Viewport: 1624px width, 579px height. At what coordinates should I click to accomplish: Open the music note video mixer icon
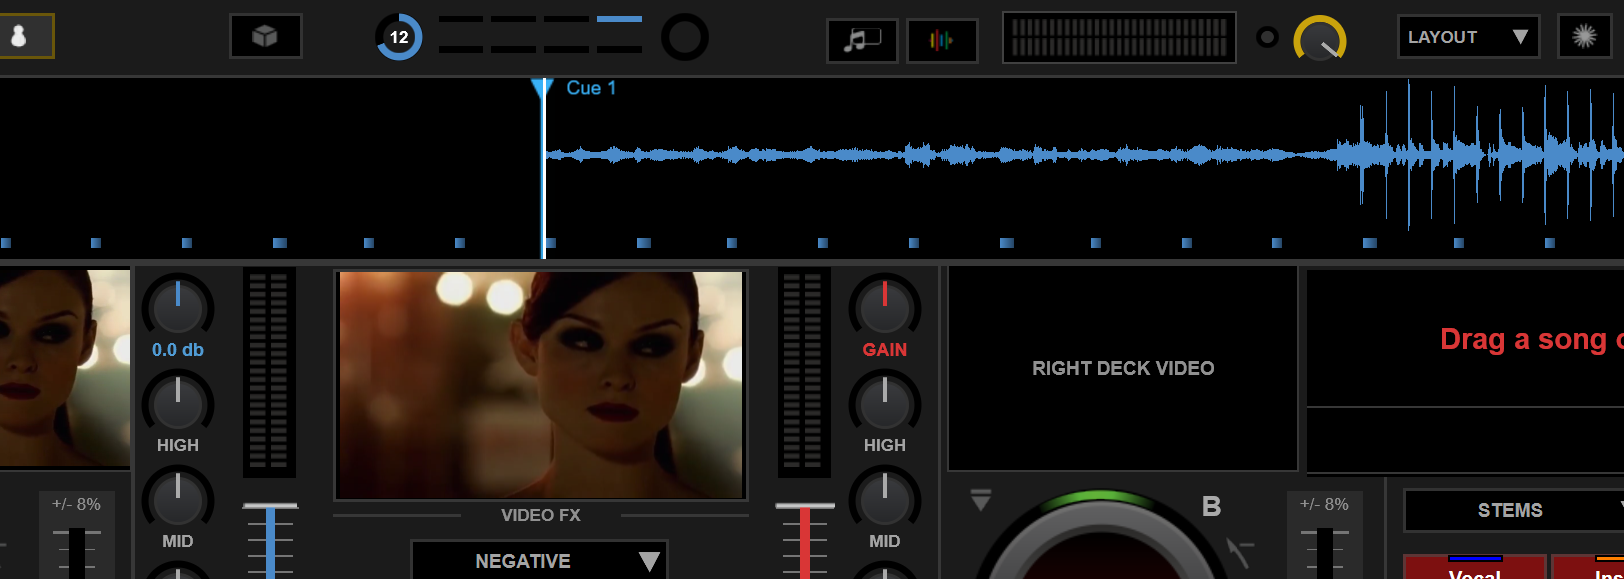coord(862,40)
